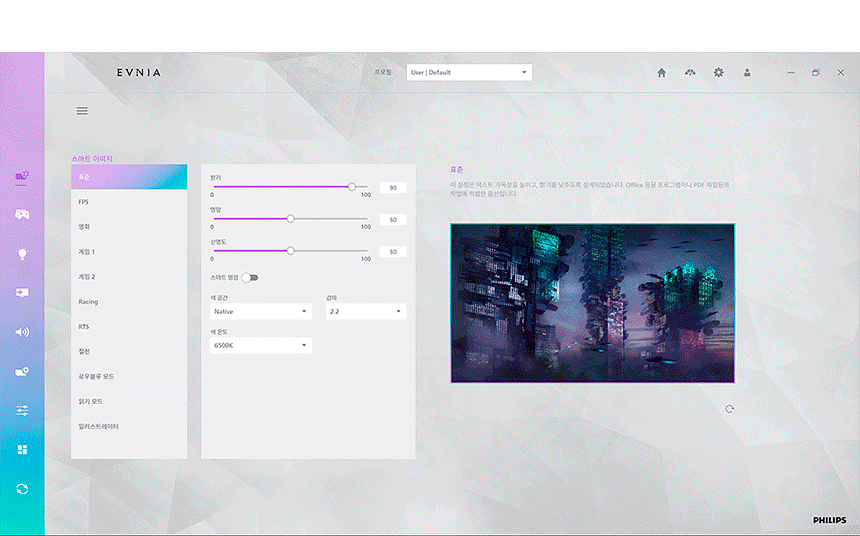Image resolution: width=860 pixels, height=536 pixels.
Task: Toggle the 스마트 명암 switch
Action: [x=249, y=277]
